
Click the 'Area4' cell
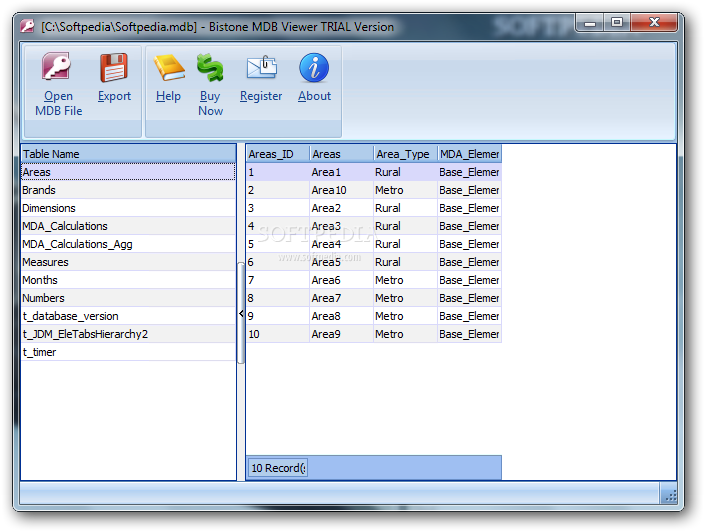341,244
